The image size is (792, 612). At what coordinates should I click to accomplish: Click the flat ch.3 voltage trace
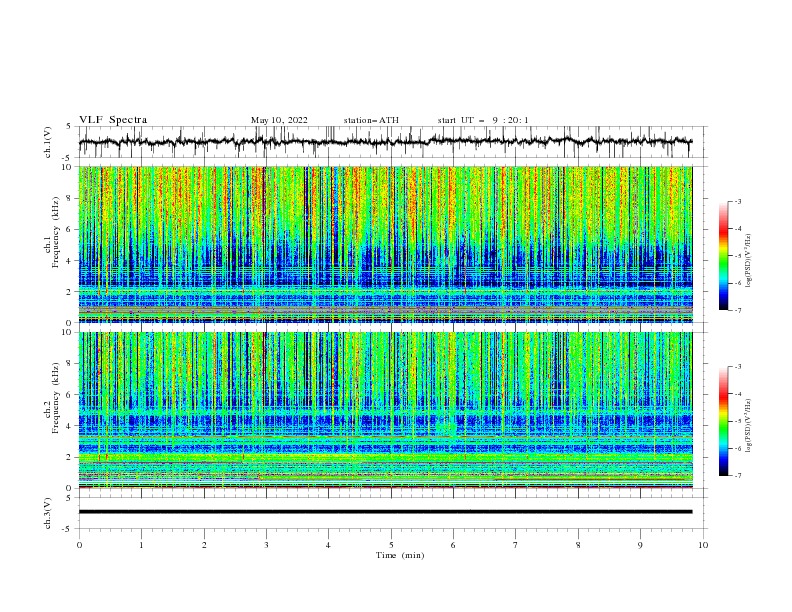tap(385, 512)
